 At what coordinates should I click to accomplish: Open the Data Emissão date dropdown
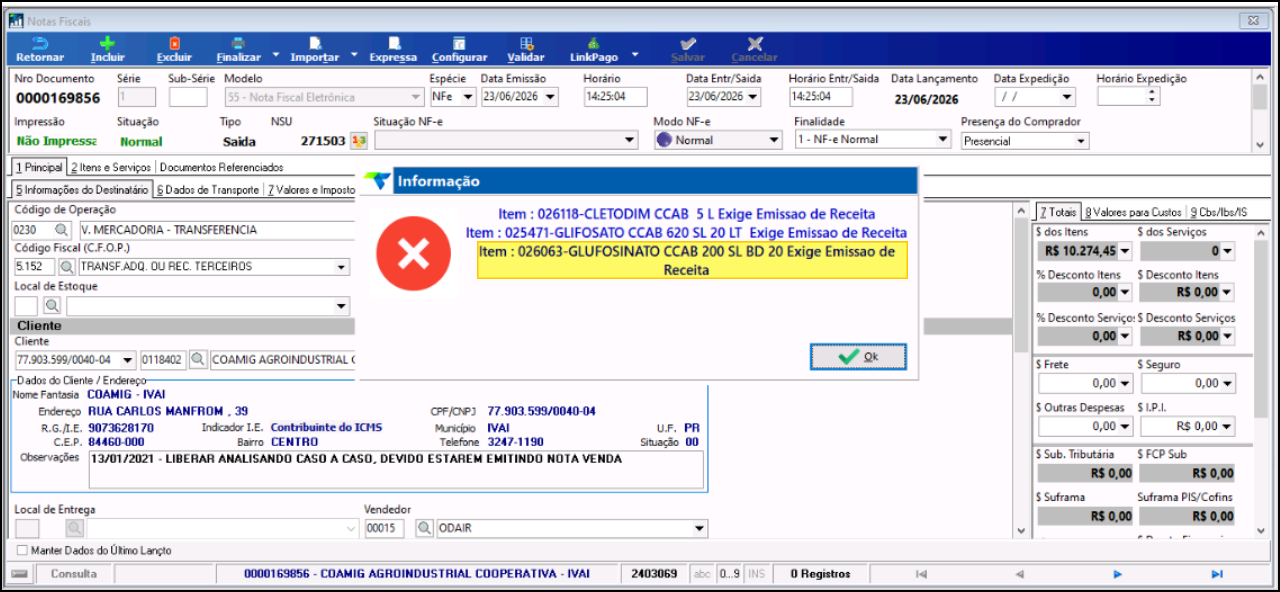(551, 97)
